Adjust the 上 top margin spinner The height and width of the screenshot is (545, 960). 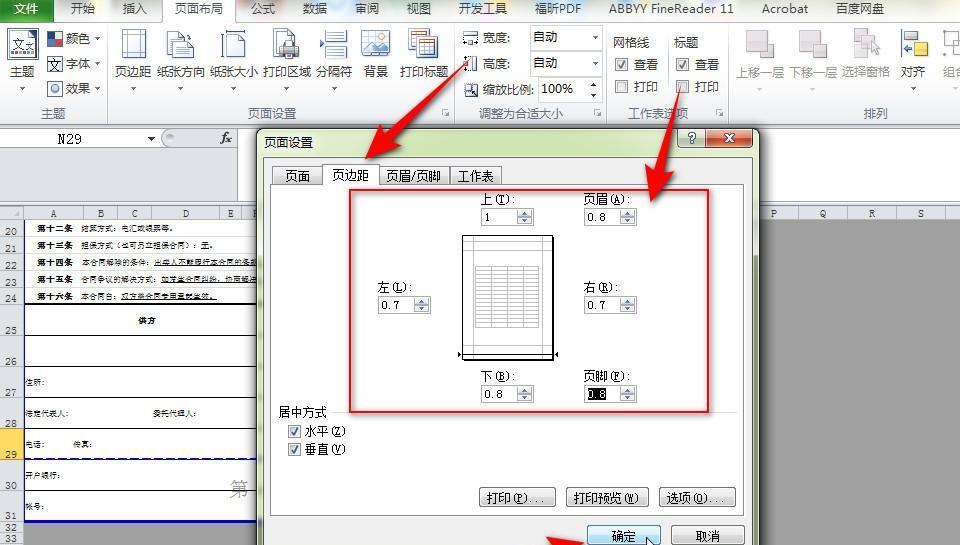(525, 217)
